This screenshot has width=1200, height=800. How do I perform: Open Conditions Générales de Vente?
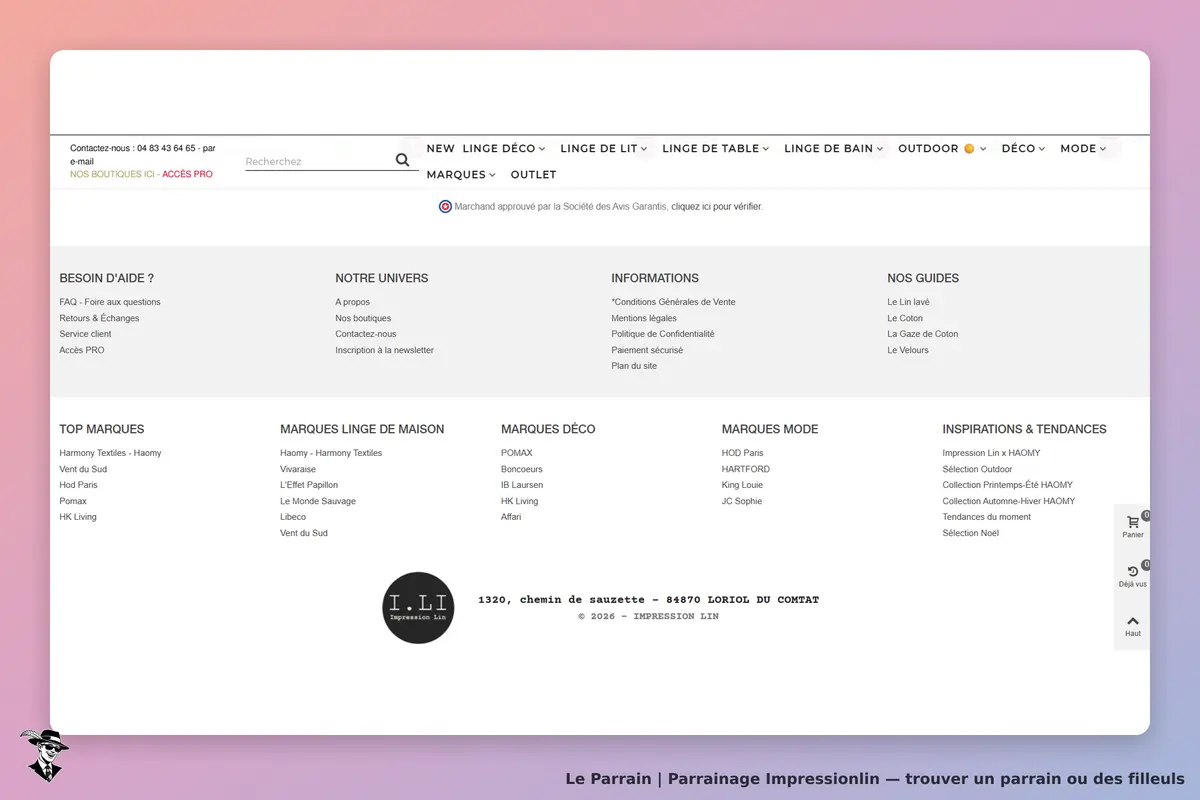673,302
